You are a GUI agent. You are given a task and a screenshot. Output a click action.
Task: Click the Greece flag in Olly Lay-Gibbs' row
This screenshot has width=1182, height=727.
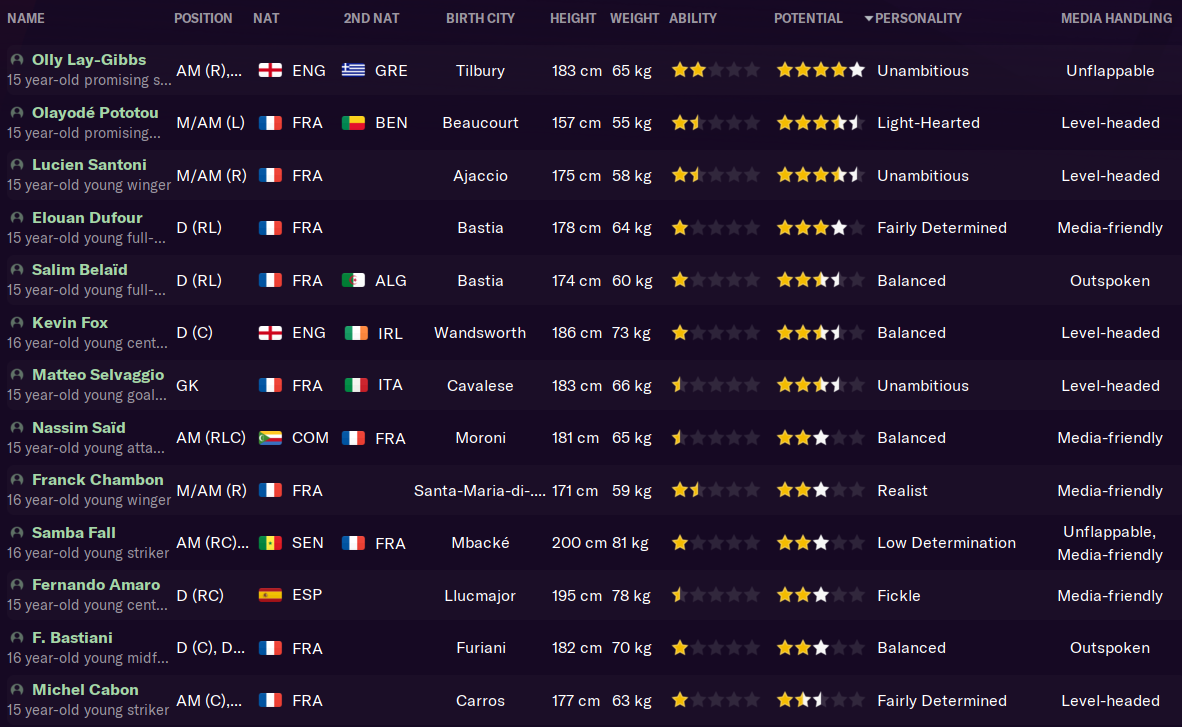coord(353,70)
